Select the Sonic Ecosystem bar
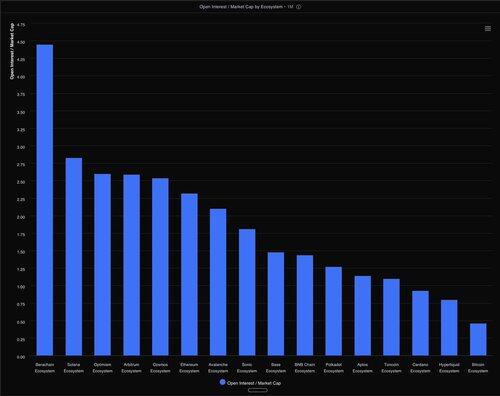 coord(247,292)
